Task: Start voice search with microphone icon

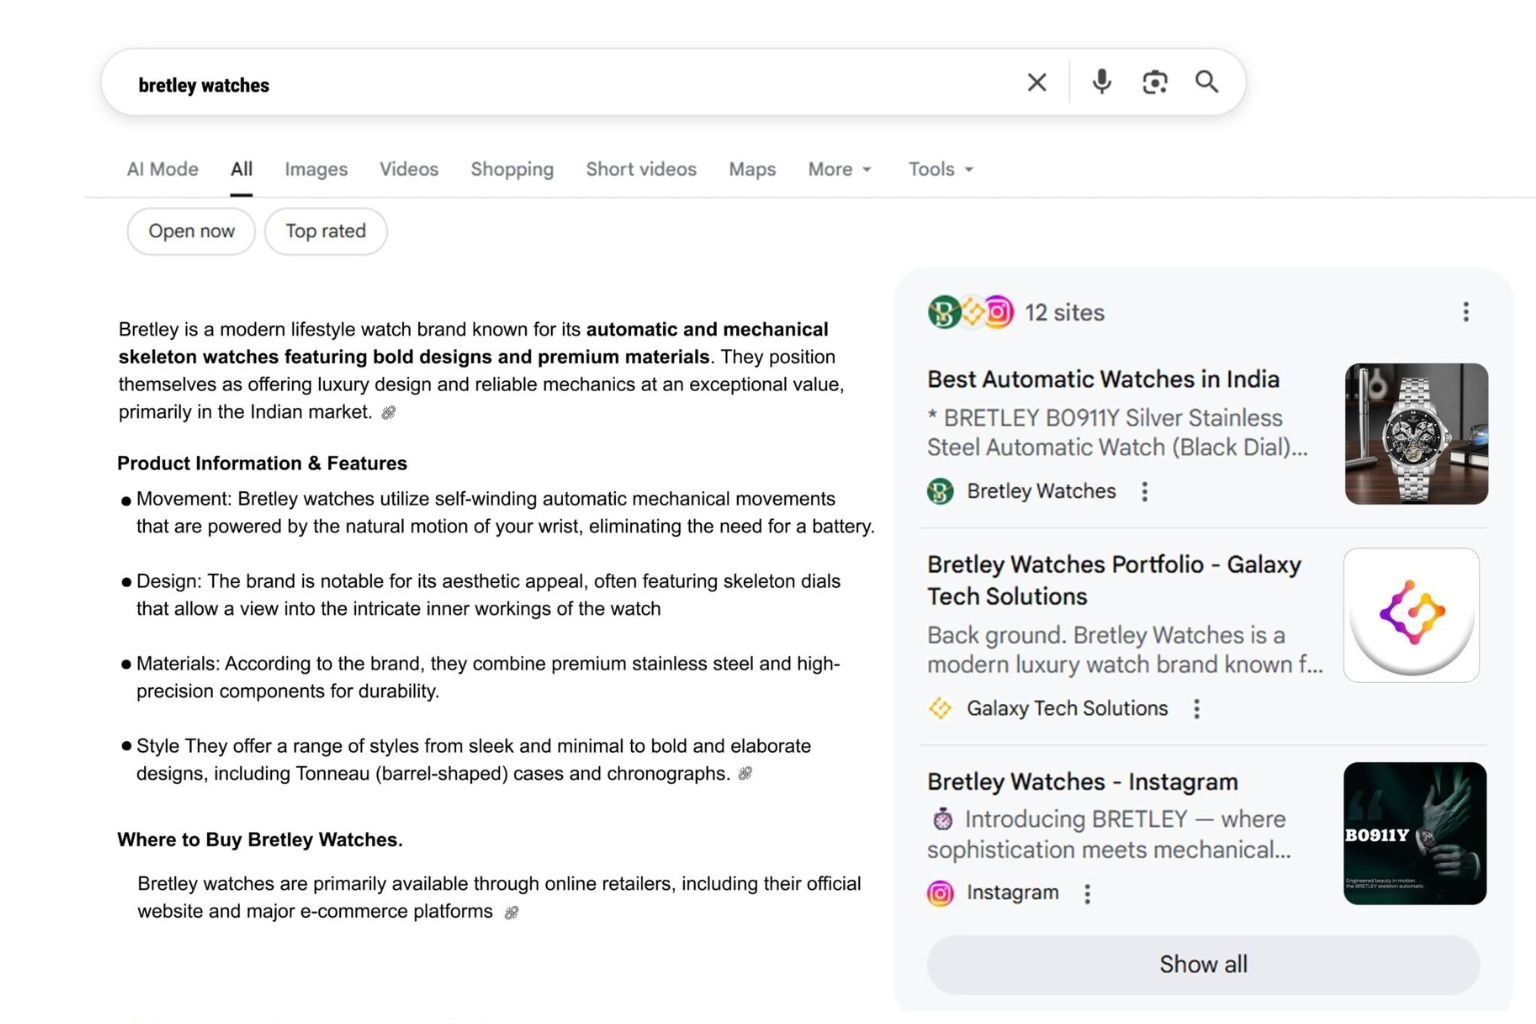Action: (x=1101, y=82)
